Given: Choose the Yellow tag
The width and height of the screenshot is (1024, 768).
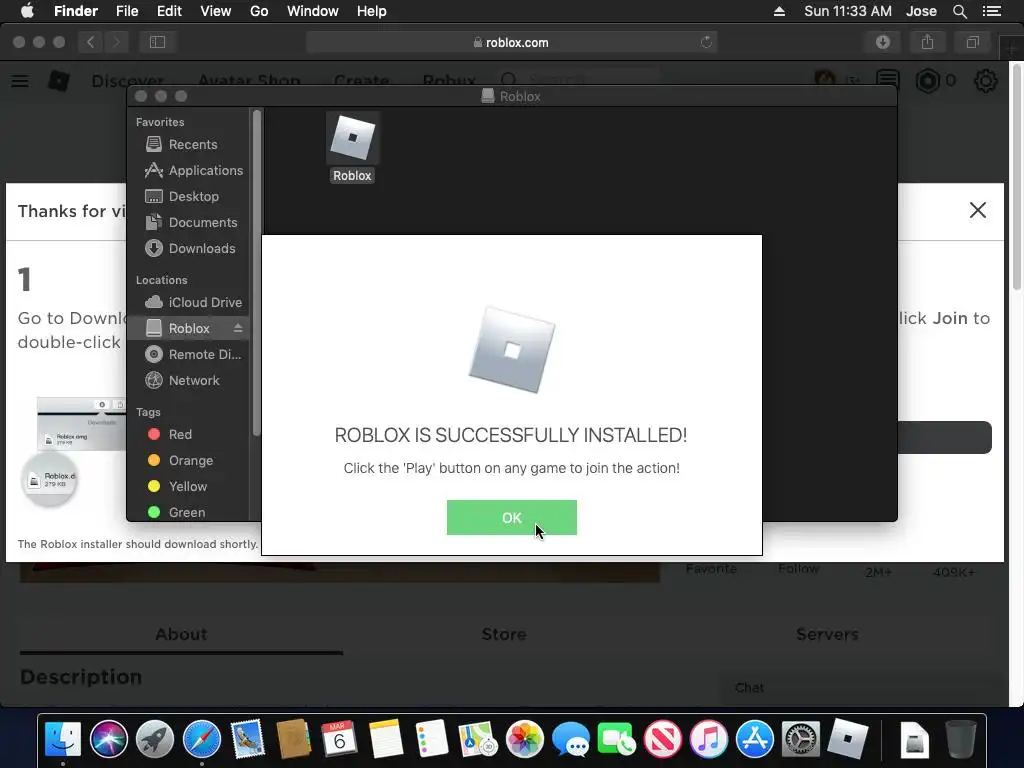Looking at the screenshot, I should click(x=177, y=487).
